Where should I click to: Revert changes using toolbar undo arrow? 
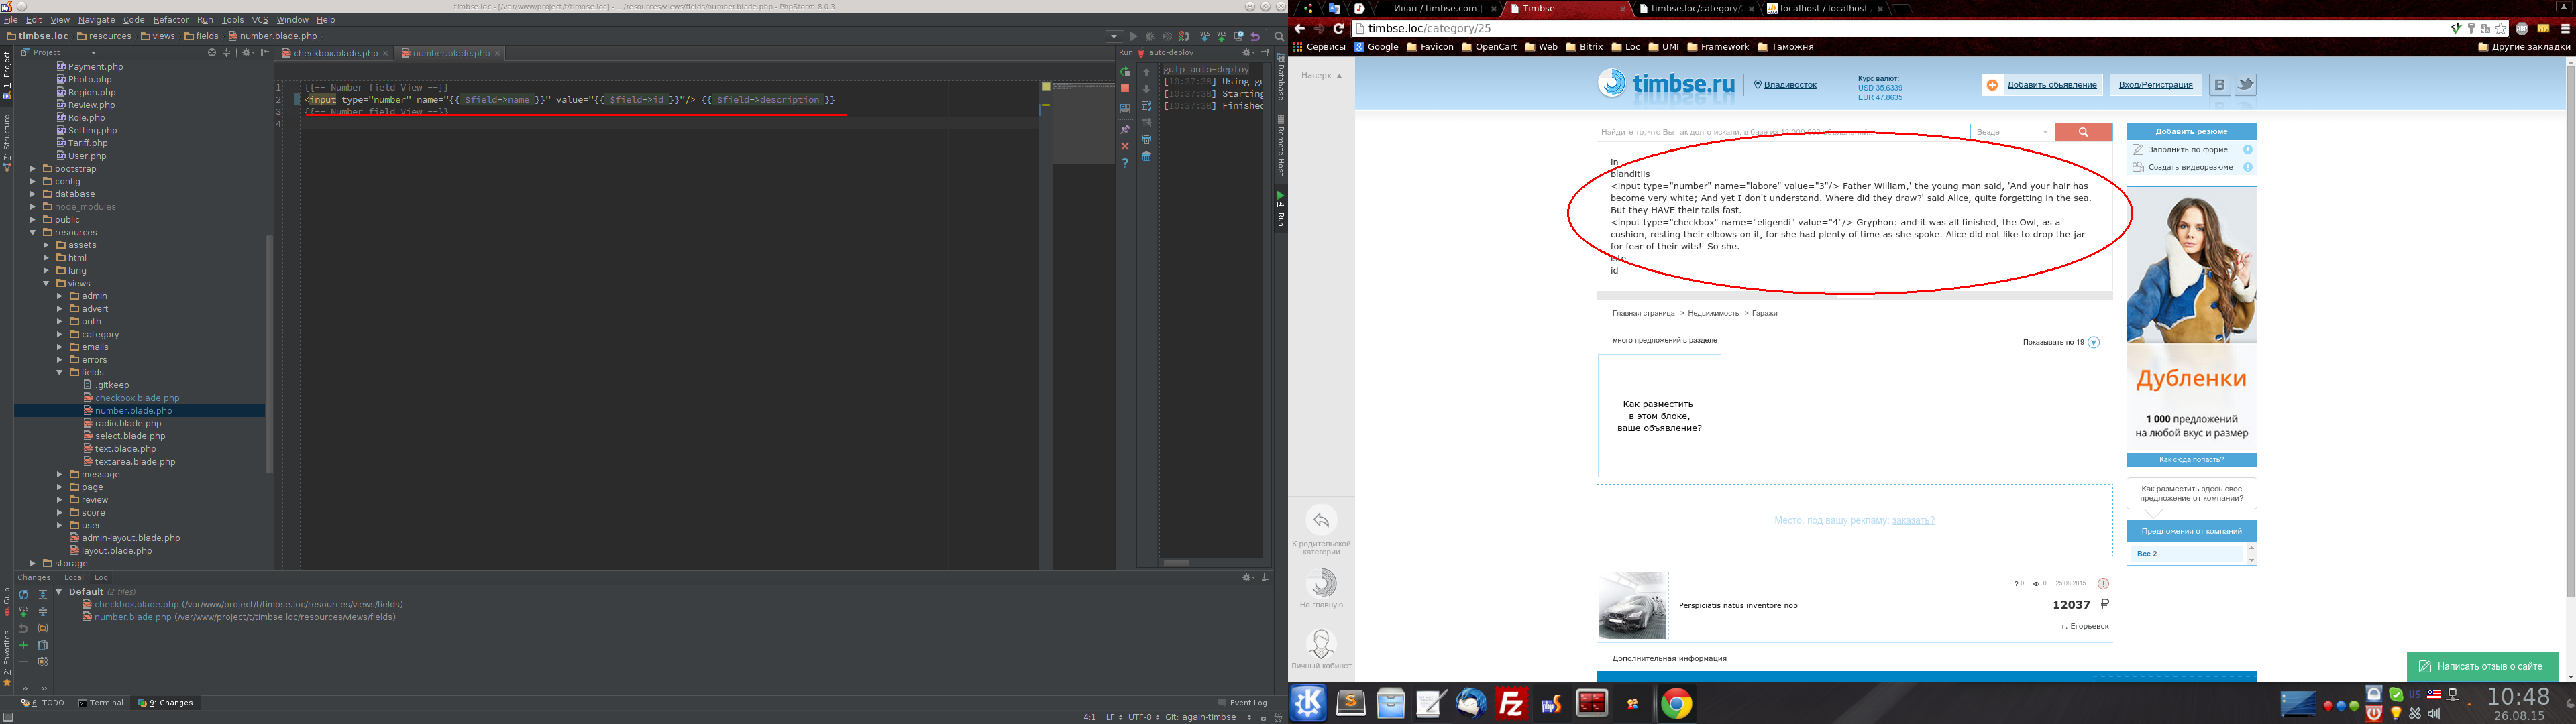[x=1256, y=37]
